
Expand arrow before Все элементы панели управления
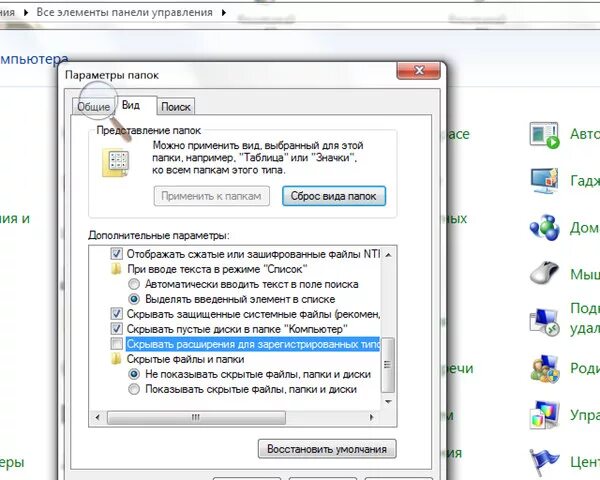pos(26,13)
